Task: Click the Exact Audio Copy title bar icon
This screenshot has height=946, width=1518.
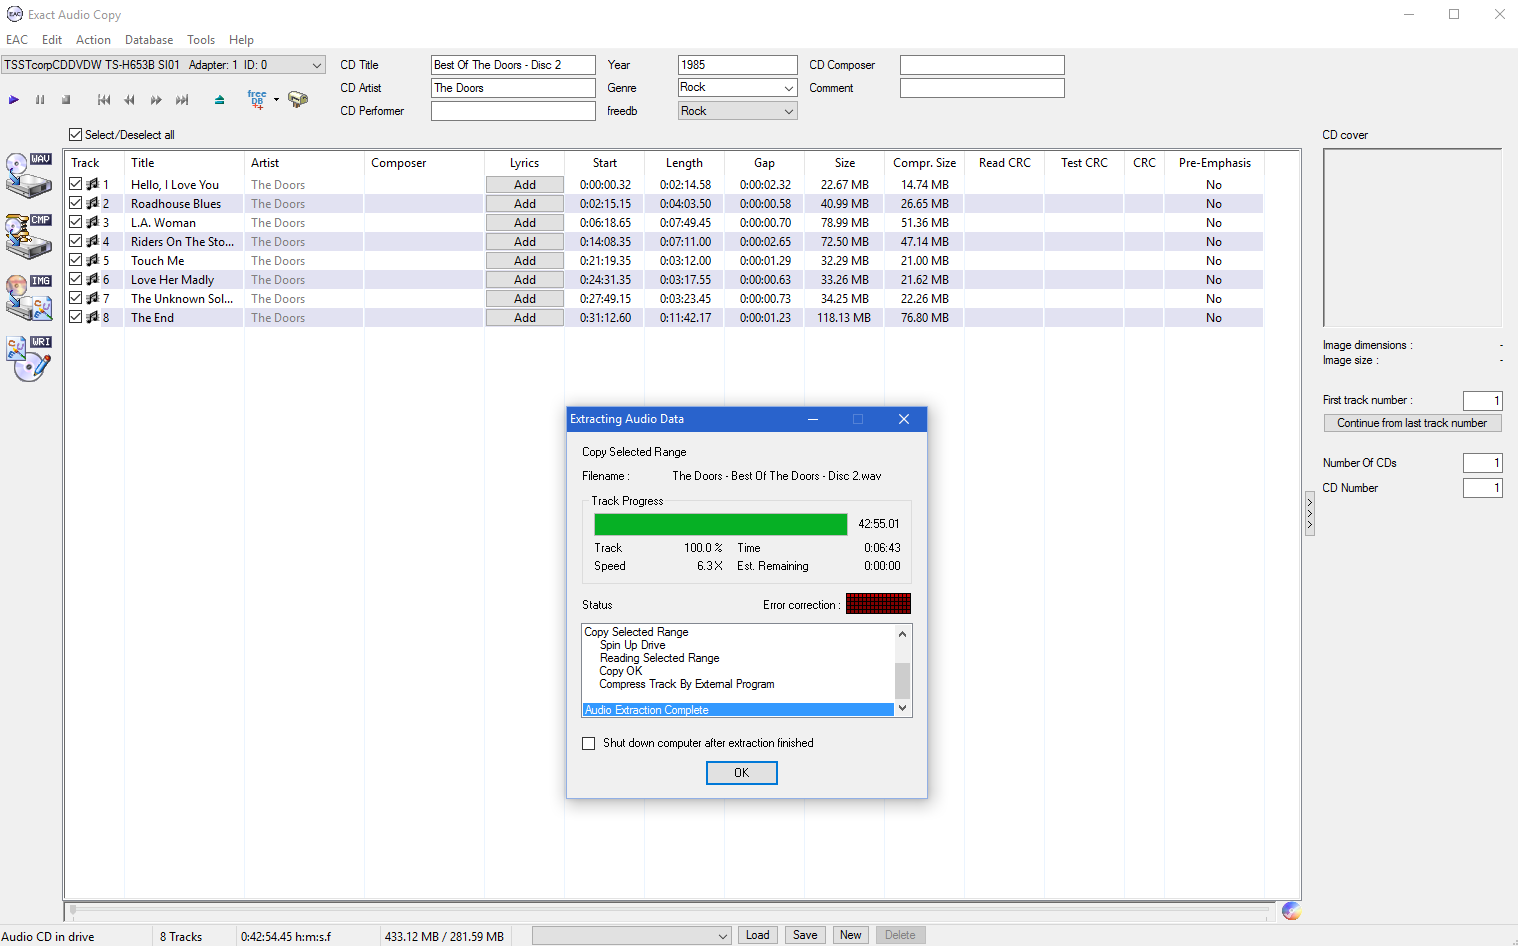Action: tap(14, 14)
